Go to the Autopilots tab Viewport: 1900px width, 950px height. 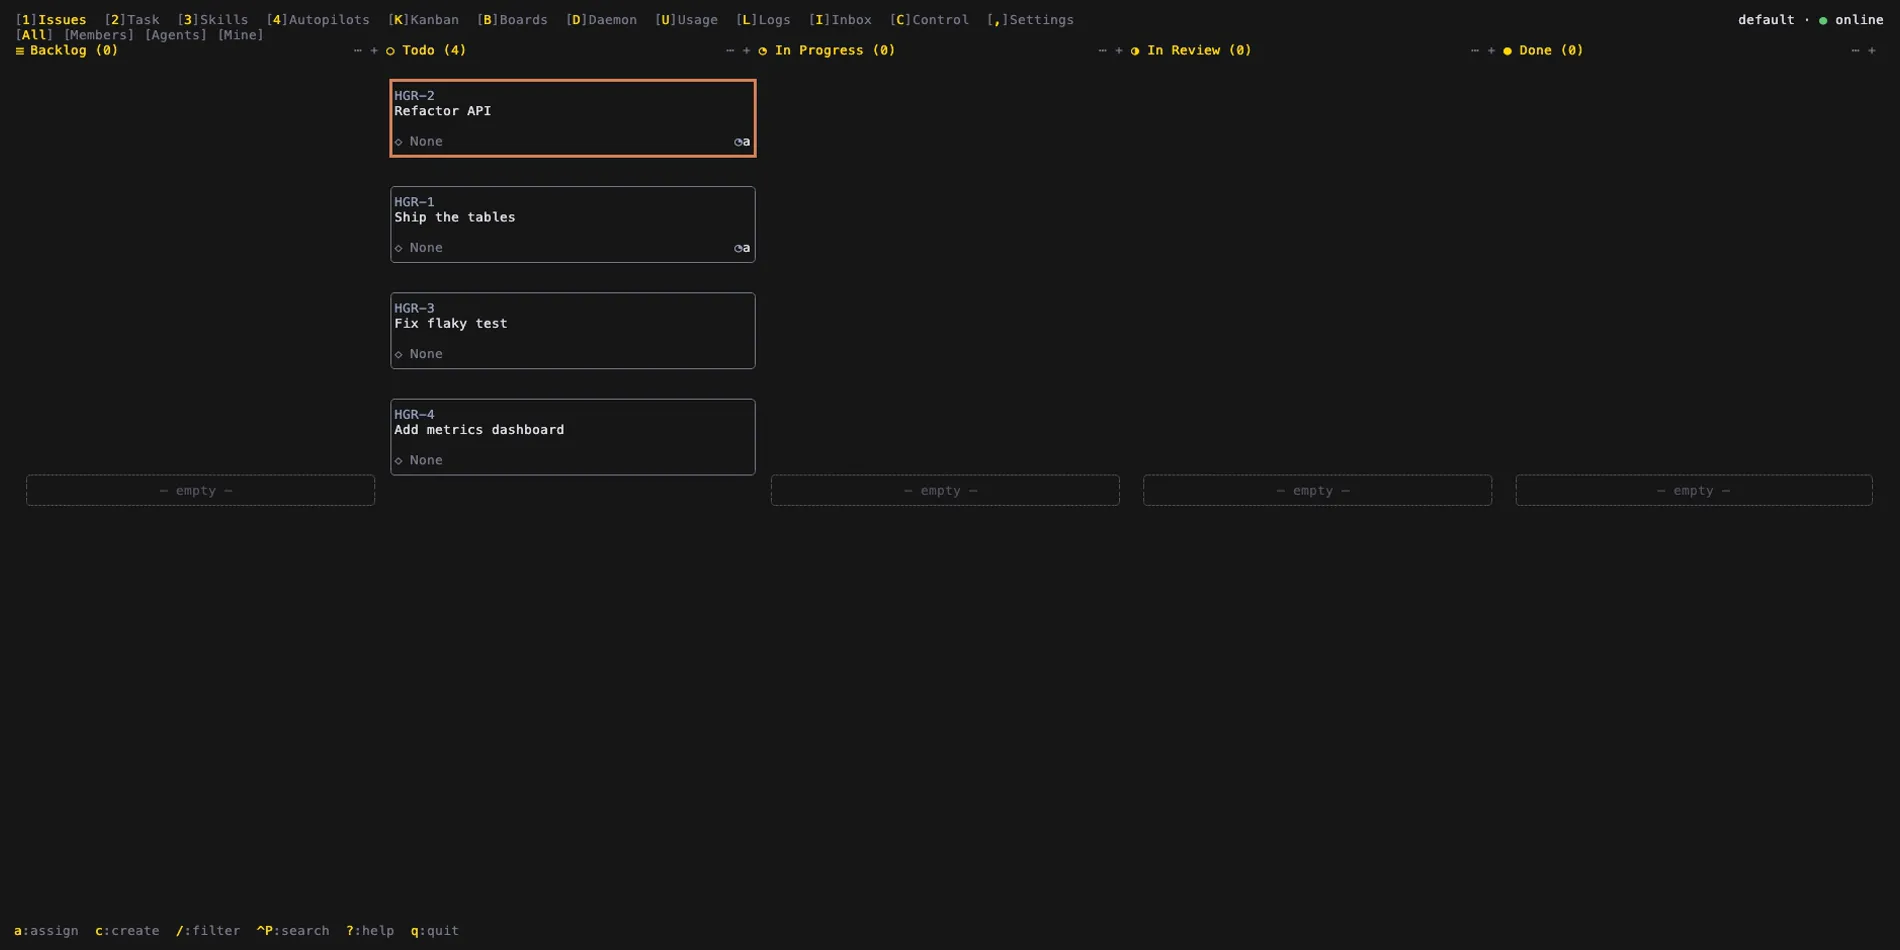pyautogui.click(x=318, y=20)
